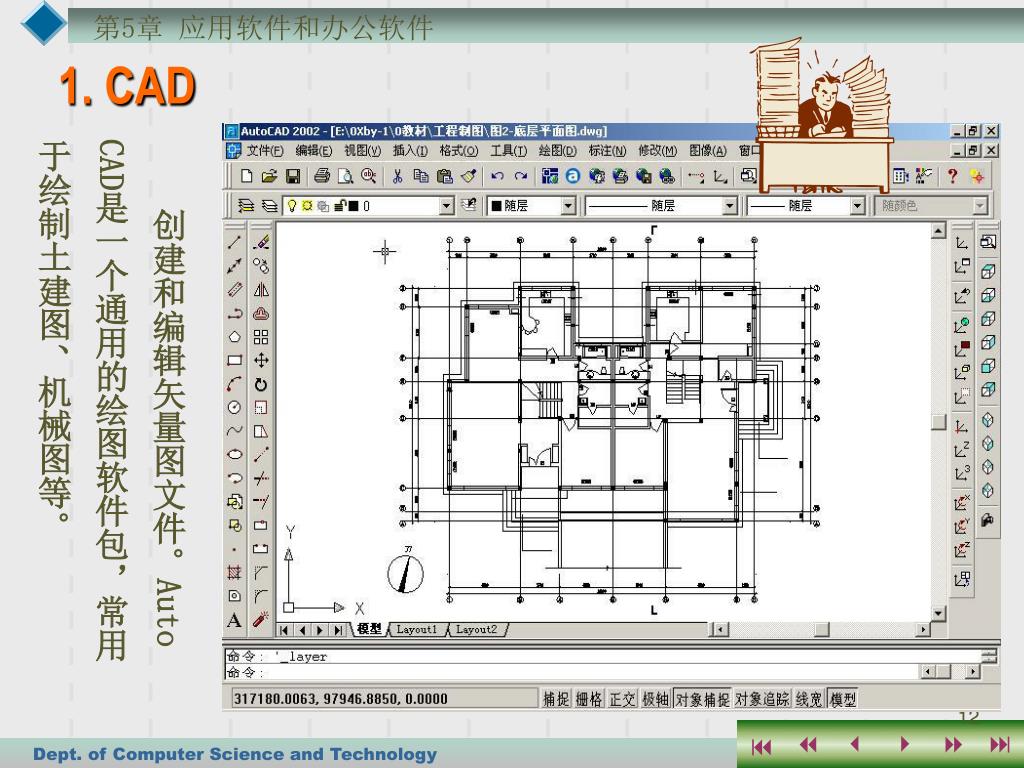Toggle the layer on/off lightbulb icon

(x=292, y=206)
